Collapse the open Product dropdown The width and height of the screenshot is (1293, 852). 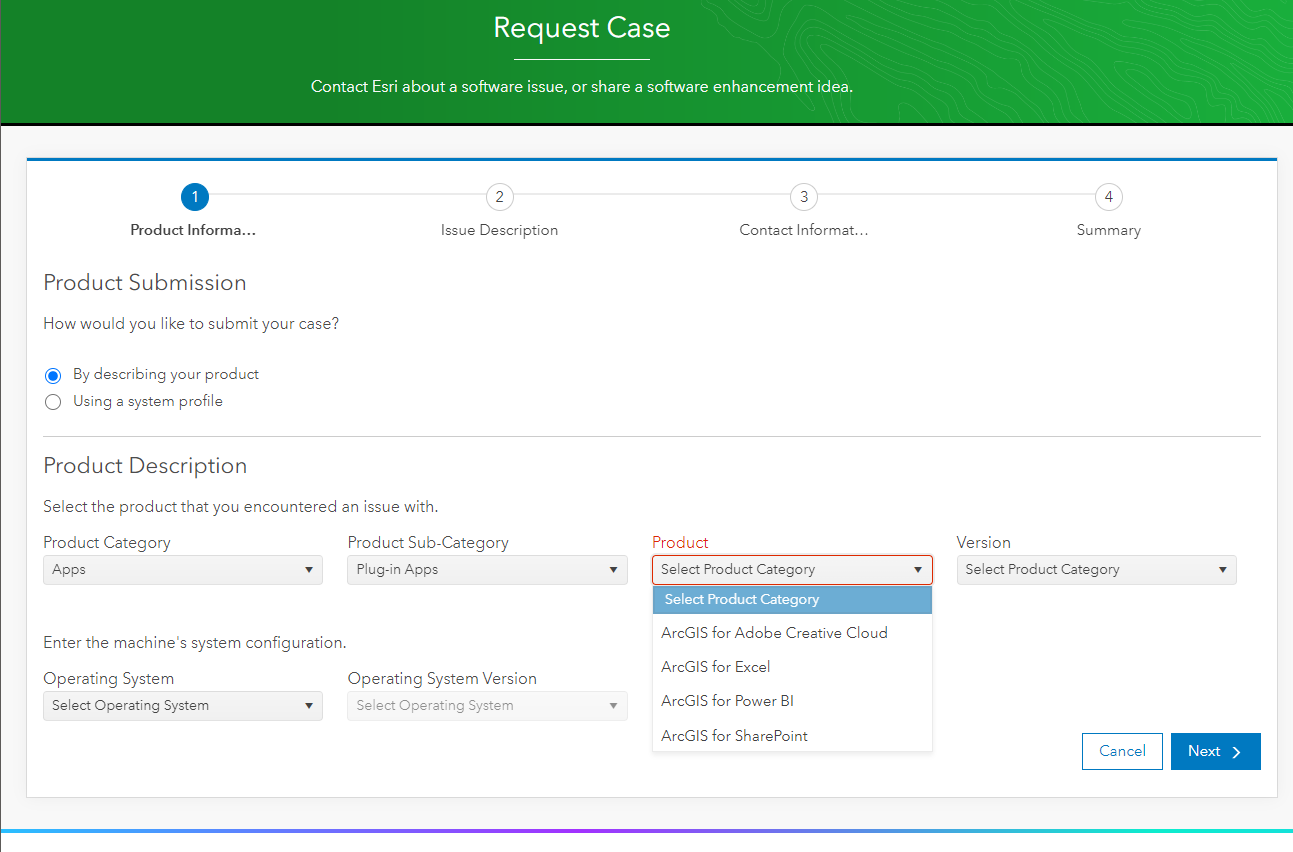click(x=792, y=570)
